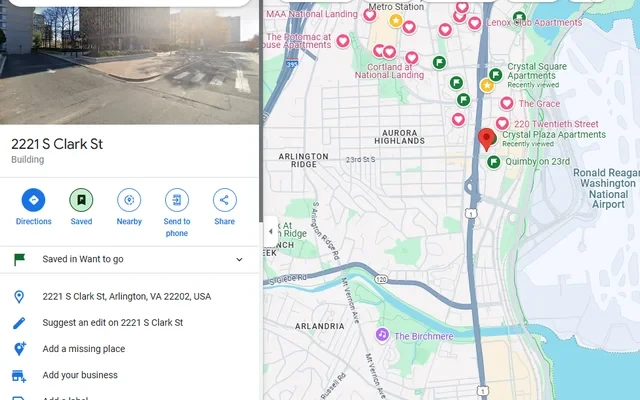Expand Saved in Want to go list
The height and width of the screenshot is (400, 640).
(239, 260)
